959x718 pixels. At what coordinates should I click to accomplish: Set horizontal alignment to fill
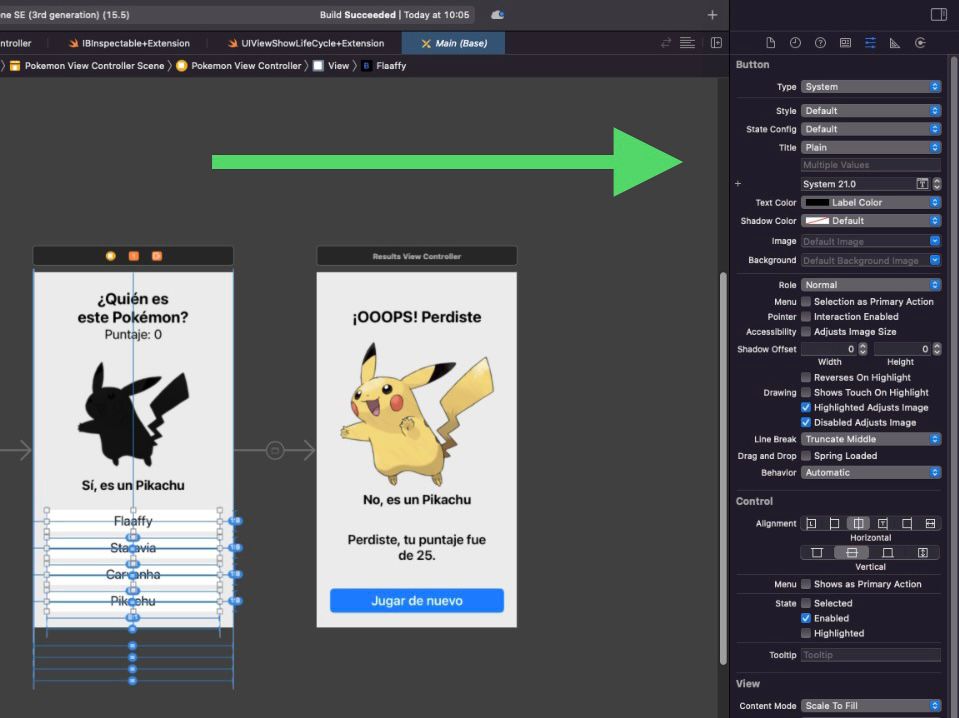pyautogui.click(x=930, y=524)
